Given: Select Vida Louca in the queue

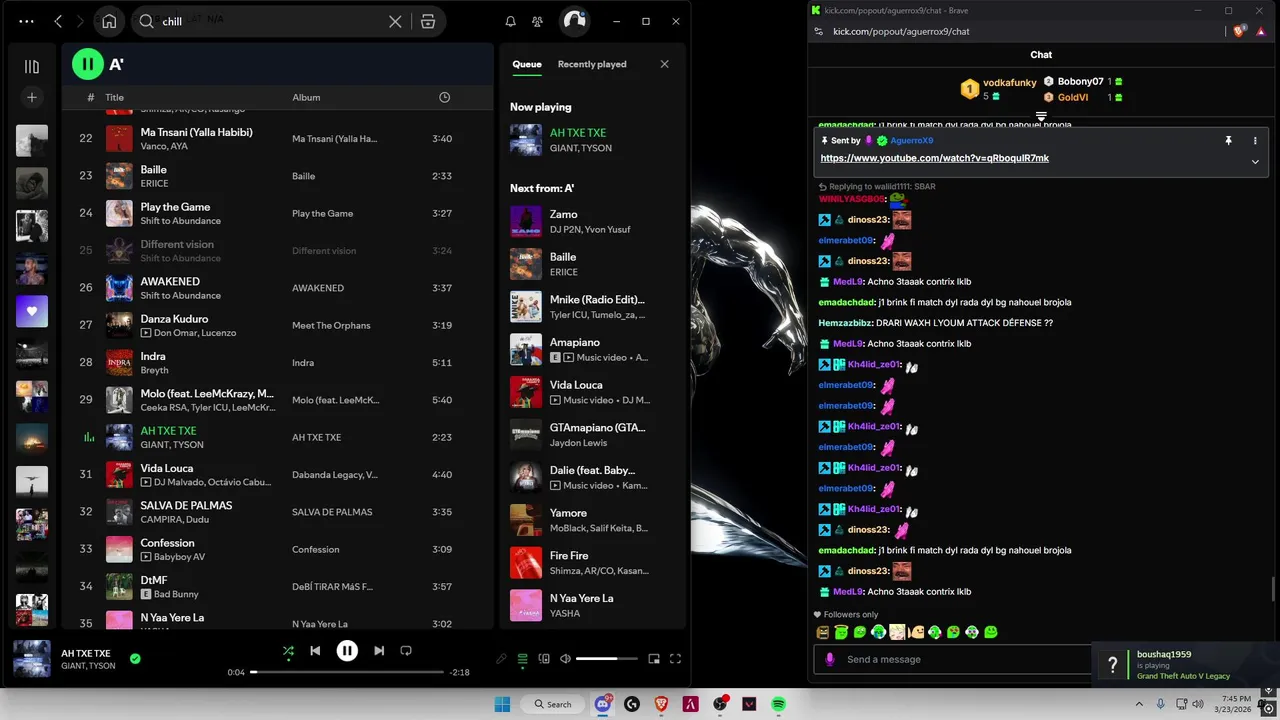Looking at the screenshot, I should 592,392.
